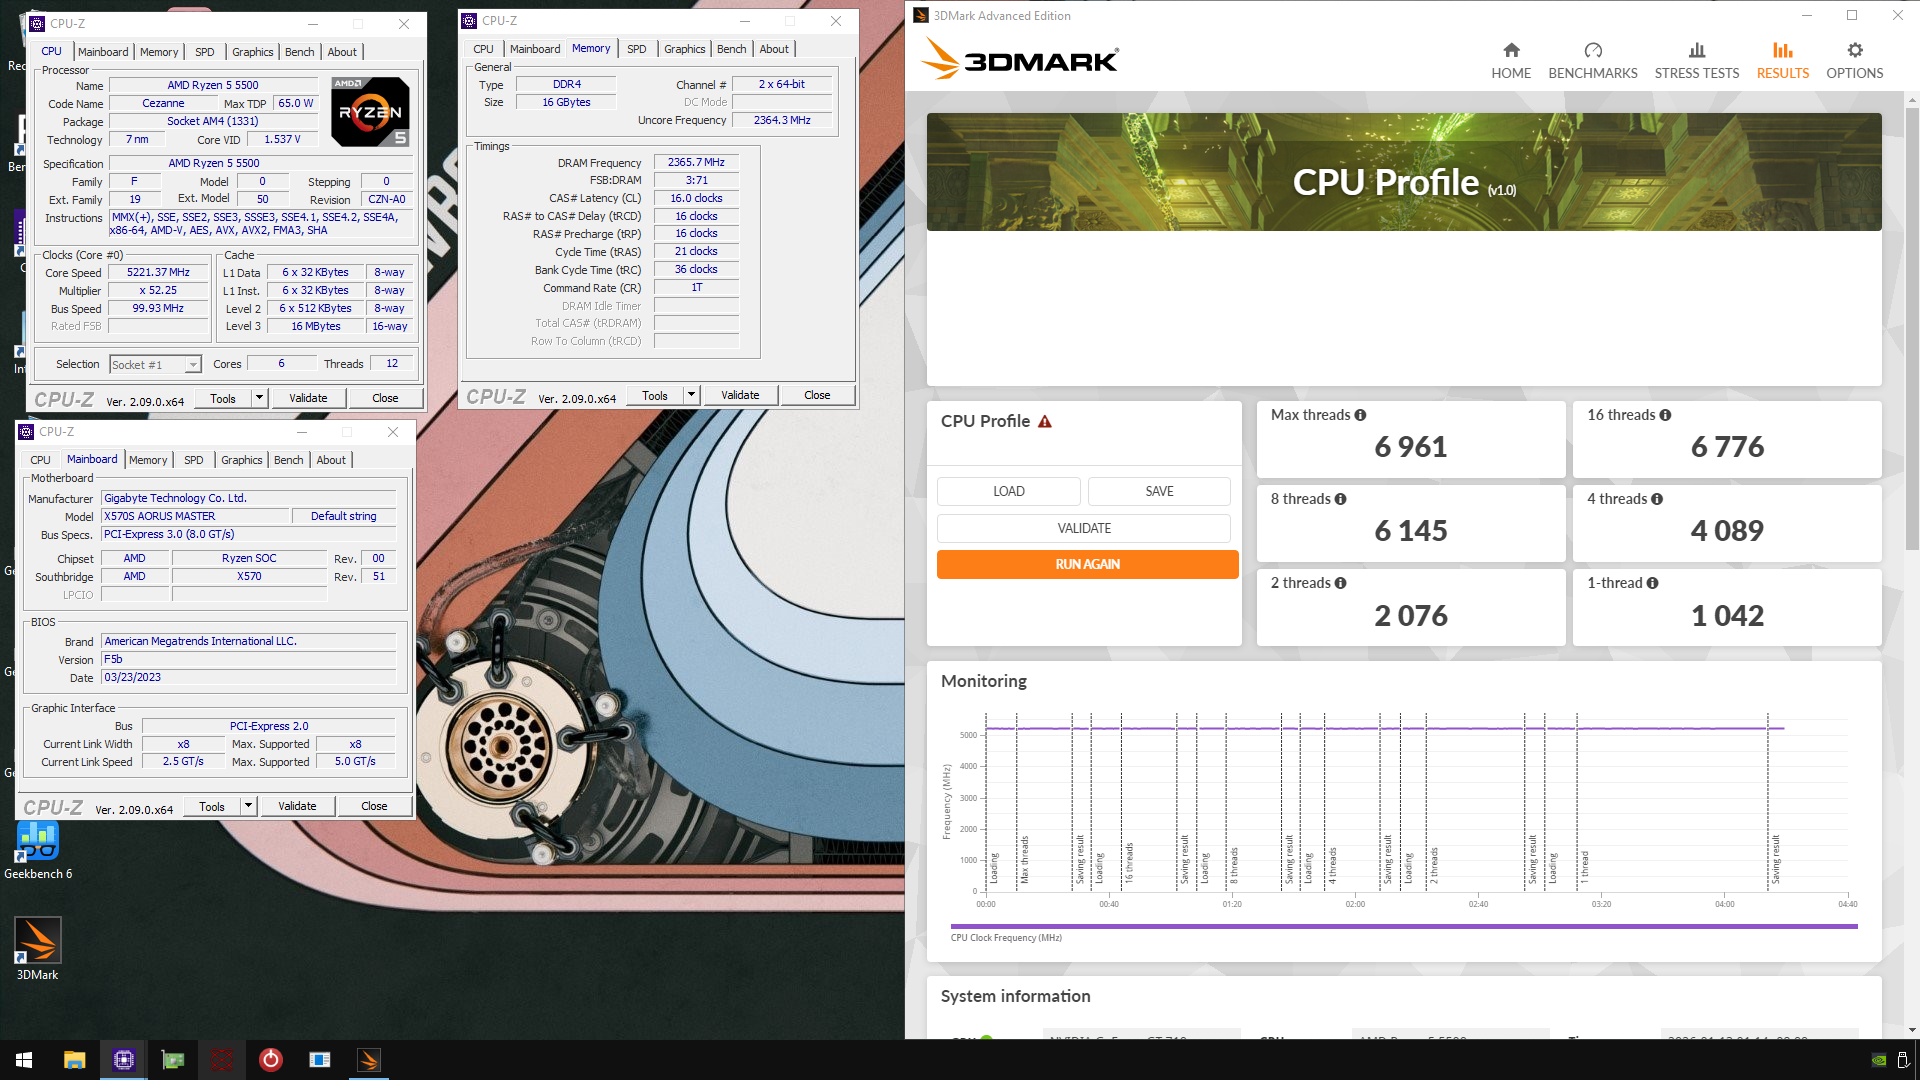1920x1080 pixels.
Task: Expand Tools dropdown arrow in CPU-Z Mainboard window
Action: 248,806
